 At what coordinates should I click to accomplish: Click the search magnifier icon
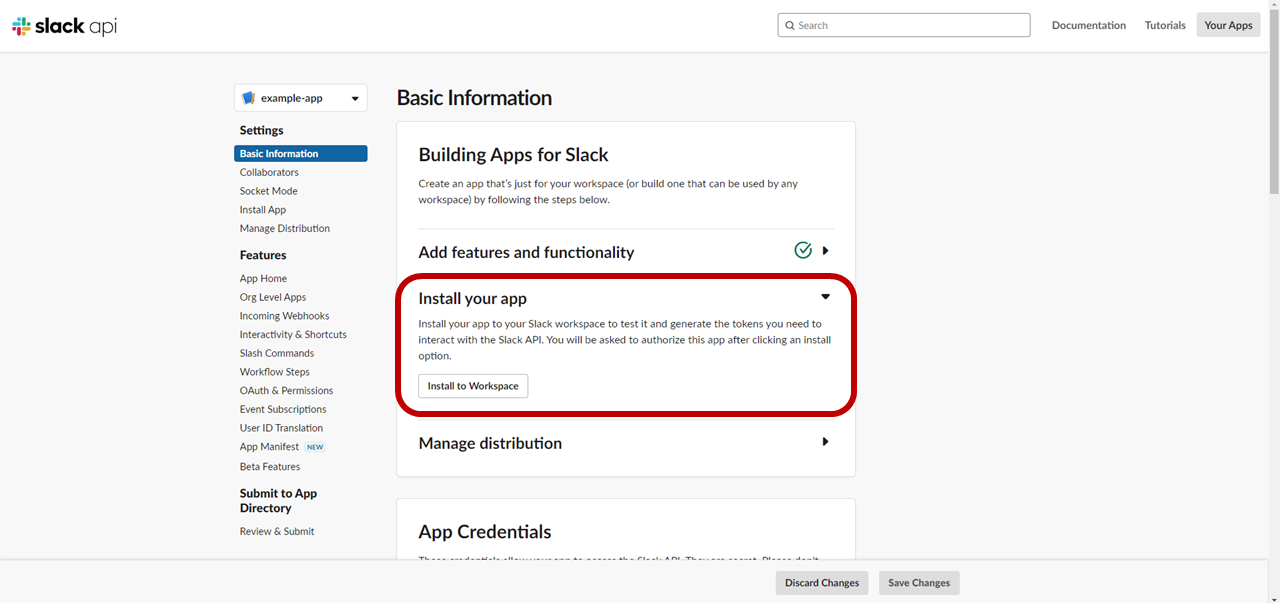[x=790, y=25]
